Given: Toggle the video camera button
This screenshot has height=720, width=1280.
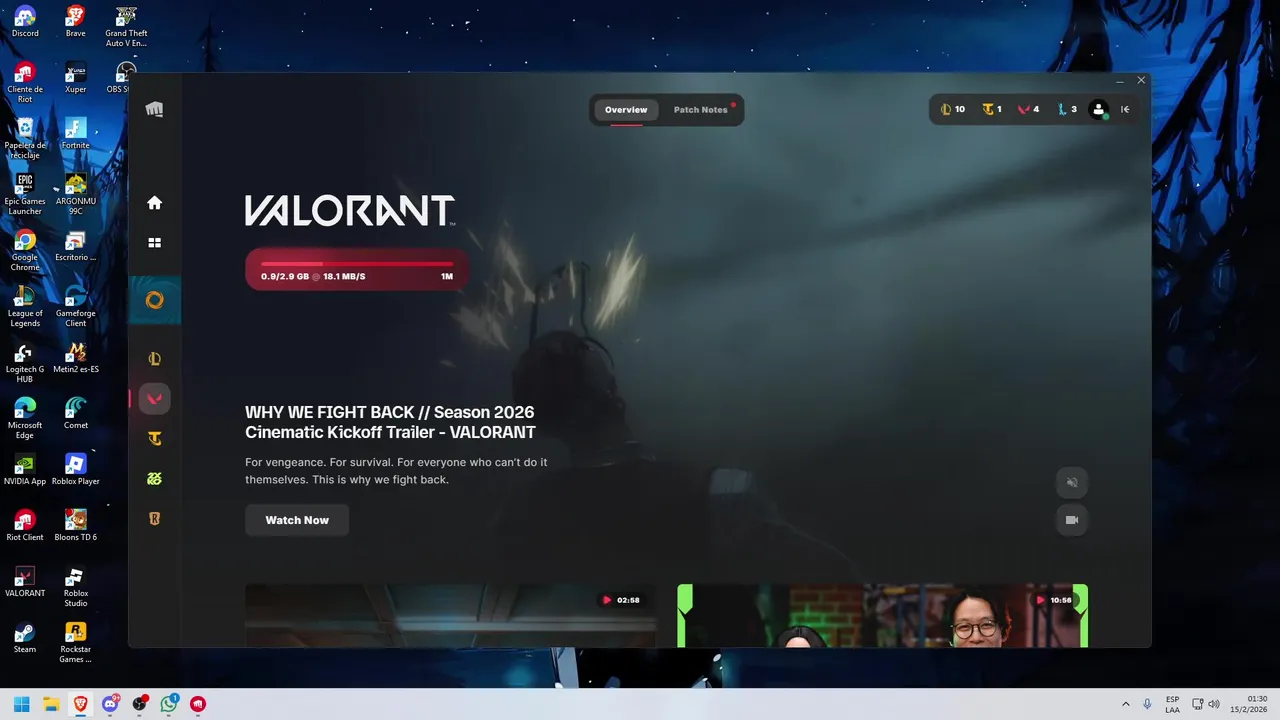Looking at the screenshot, I should (1072, 520).
